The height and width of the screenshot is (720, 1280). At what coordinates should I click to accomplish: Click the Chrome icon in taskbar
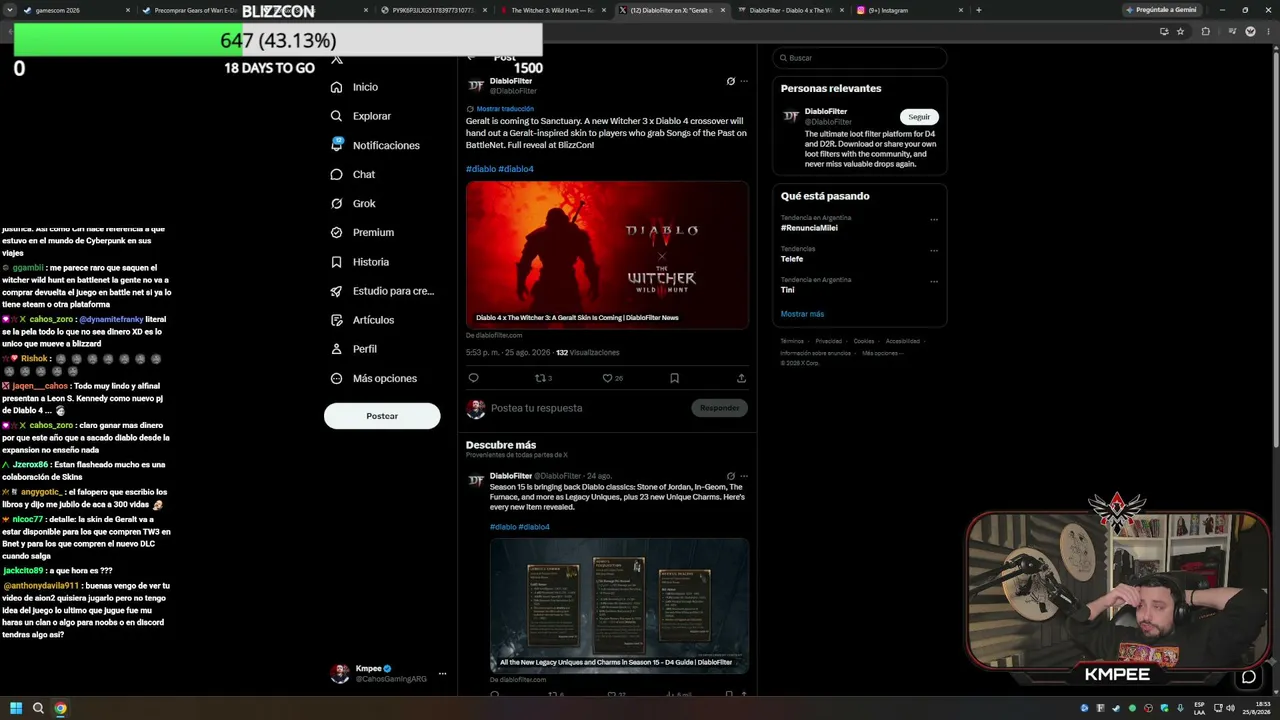(x=60, y=708)
